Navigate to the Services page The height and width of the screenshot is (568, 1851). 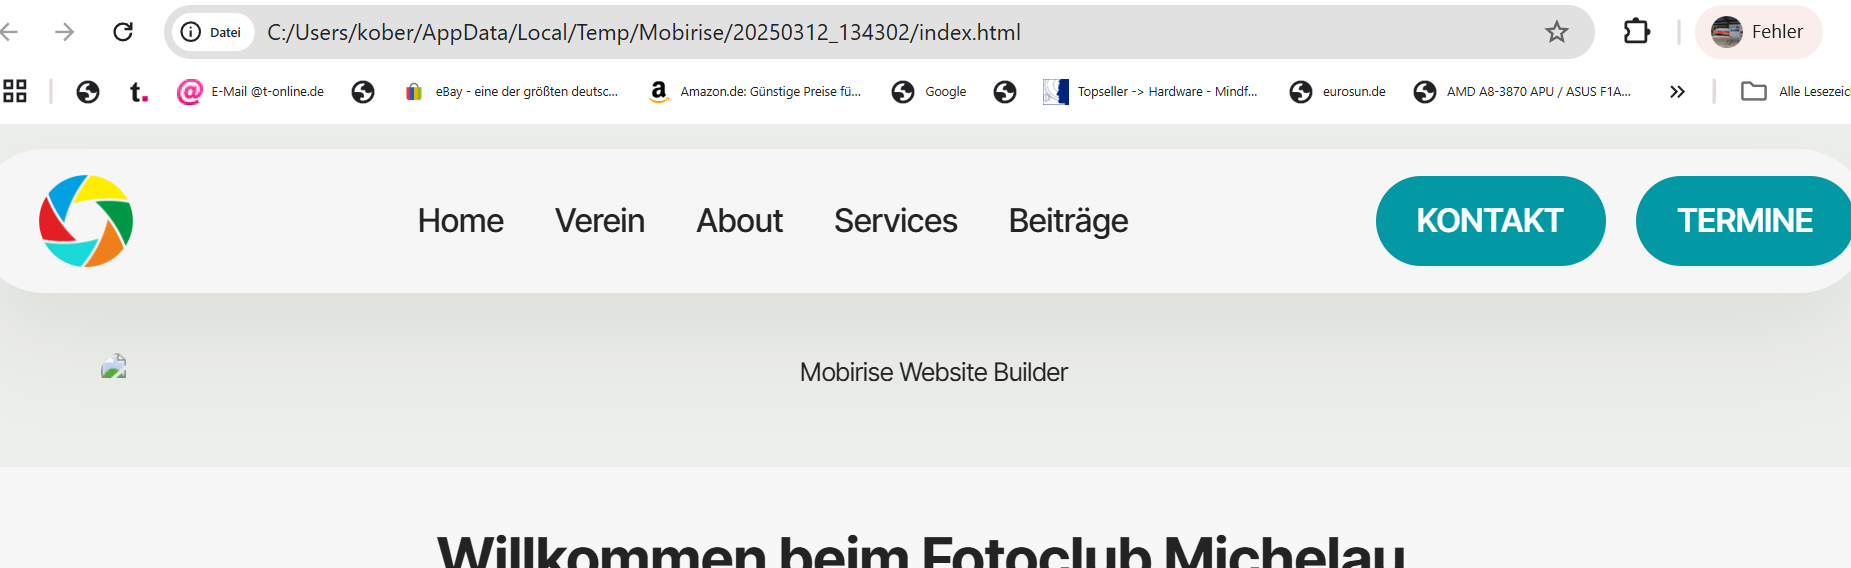(x=895, y=221)
